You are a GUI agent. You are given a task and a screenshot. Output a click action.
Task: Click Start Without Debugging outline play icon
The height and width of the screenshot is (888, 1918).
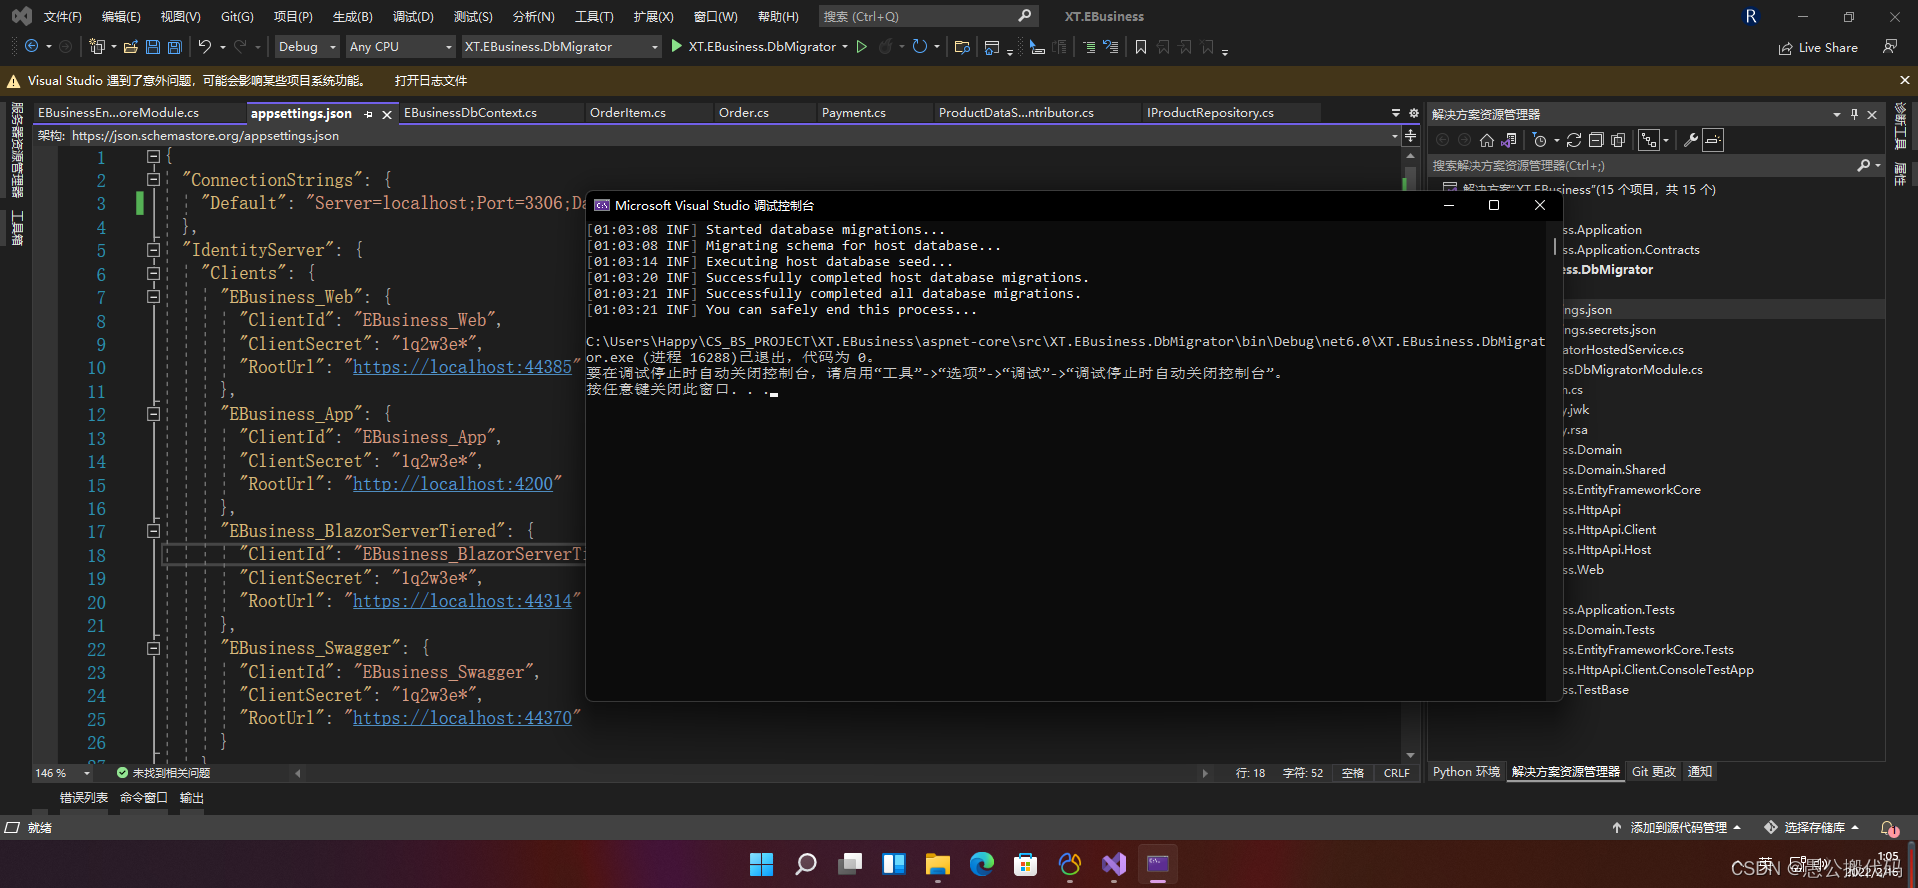tap(861, 47)
